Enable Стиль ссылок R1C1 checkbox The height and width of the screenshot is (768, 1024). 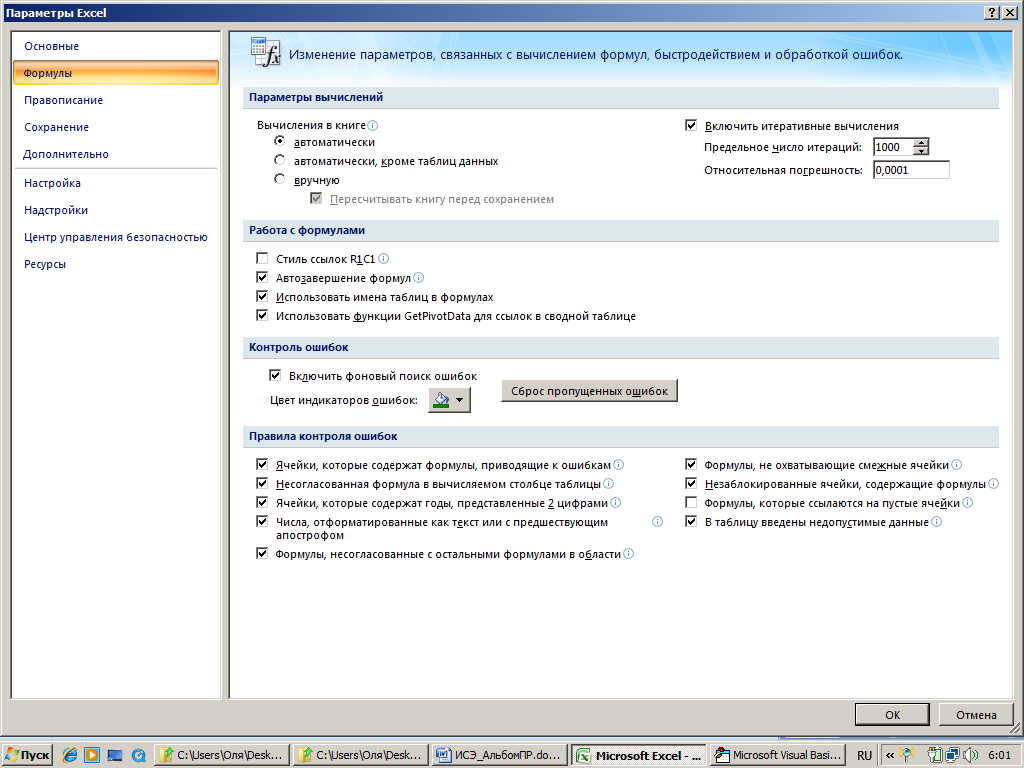[x=262, y=259]
